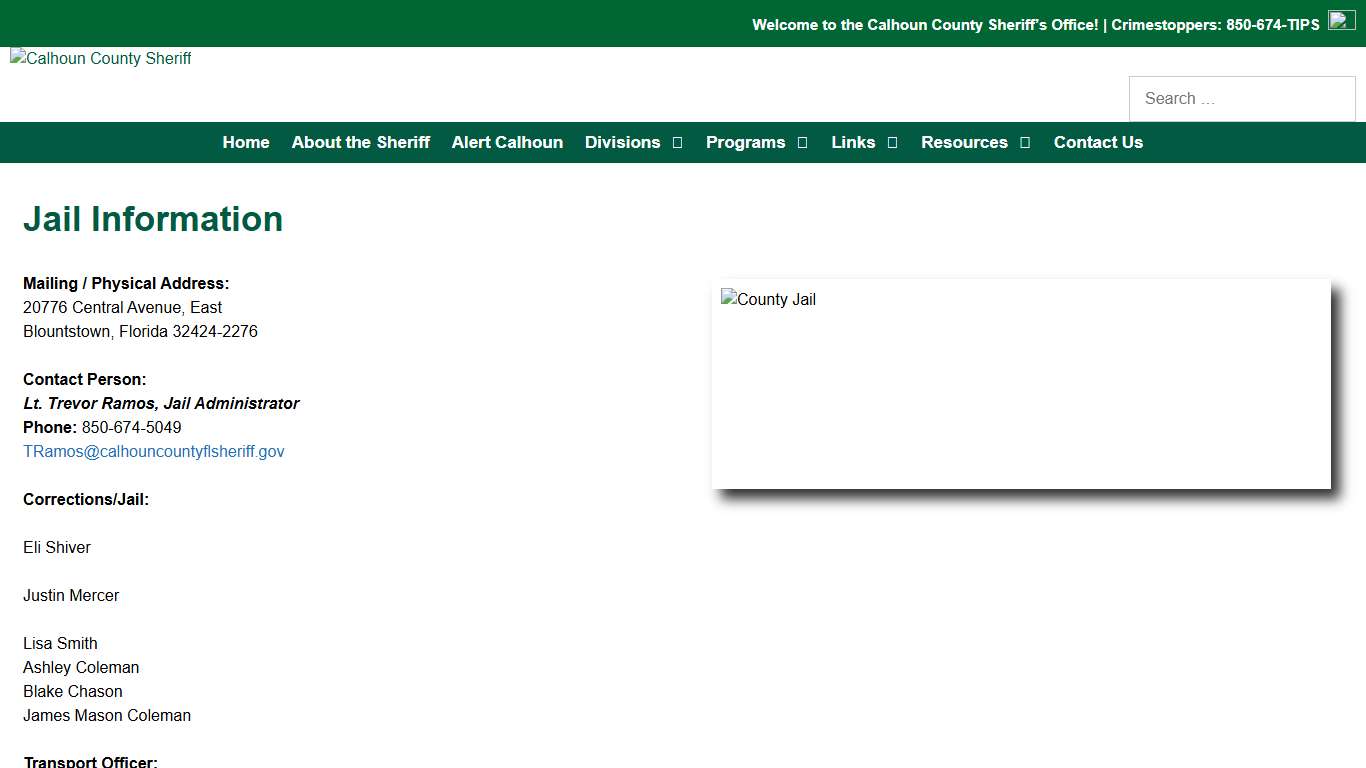Select the Links menu label
This screenshot has height=768, width=1366.
[x=853, y=142]
